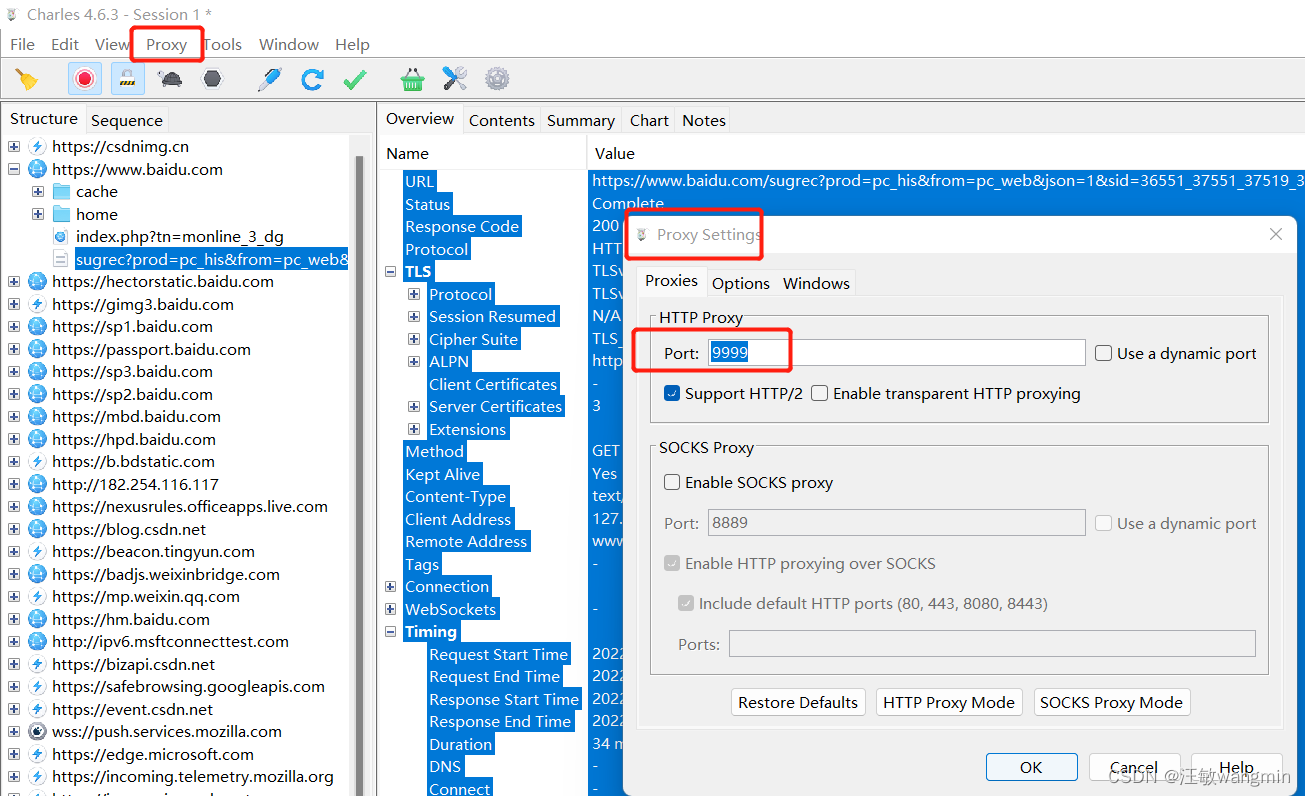1305x796 pixels.
Task: Expand the Connection row
Action: (391, 586)
